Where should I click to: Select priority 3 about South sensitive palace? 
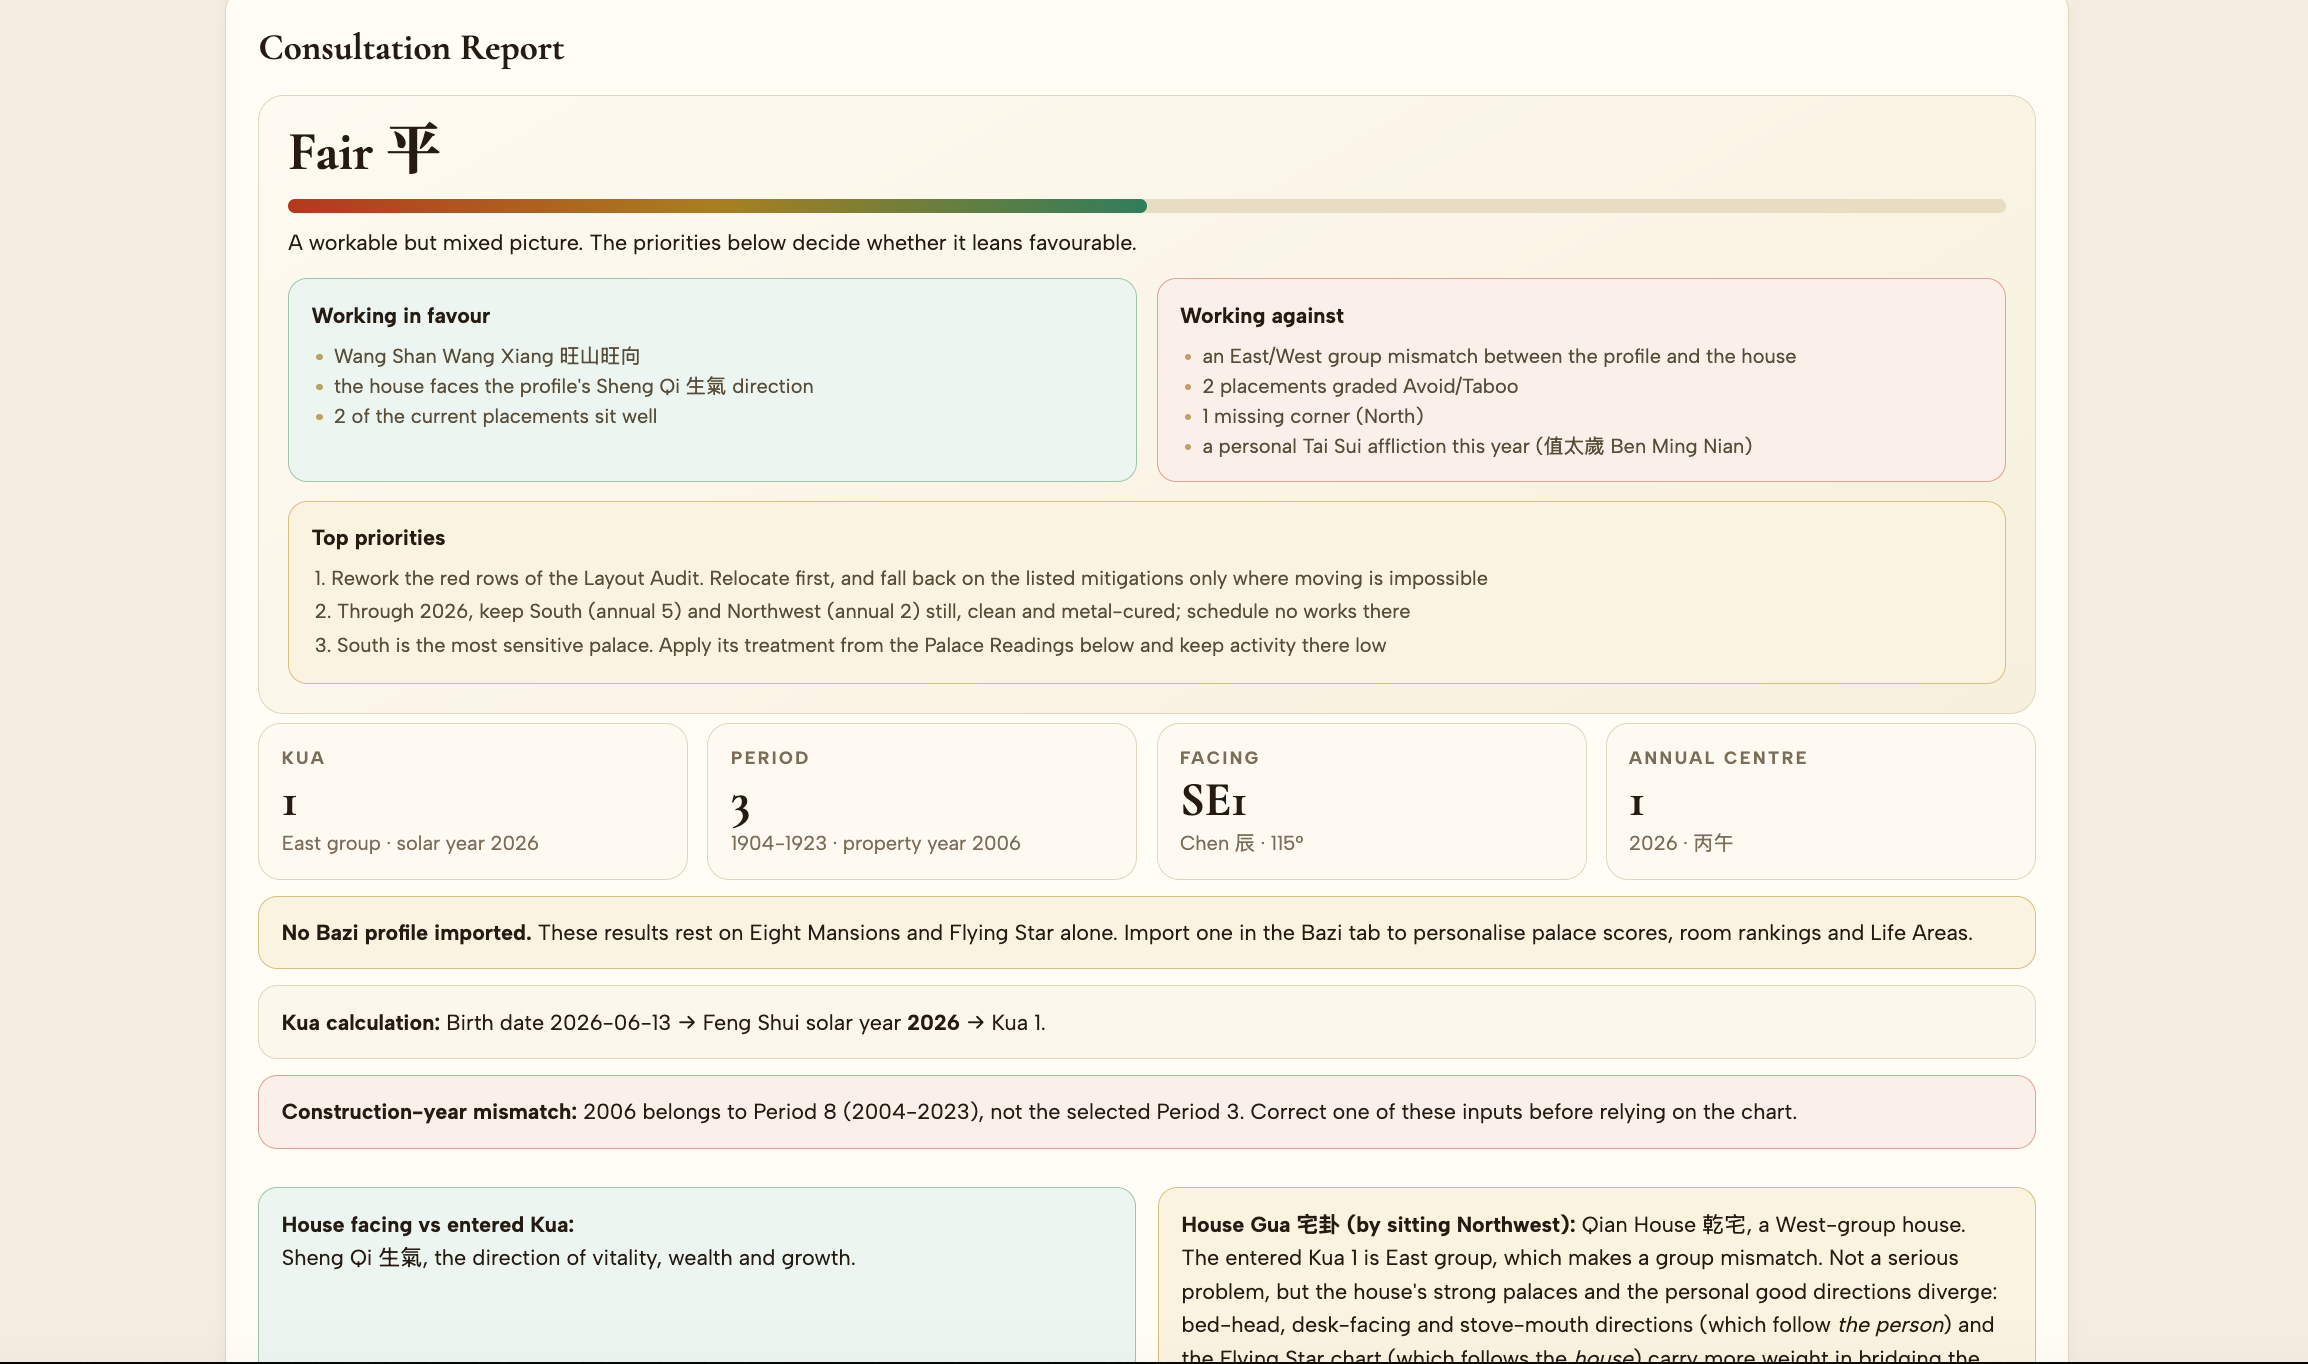tap(850, 645)
